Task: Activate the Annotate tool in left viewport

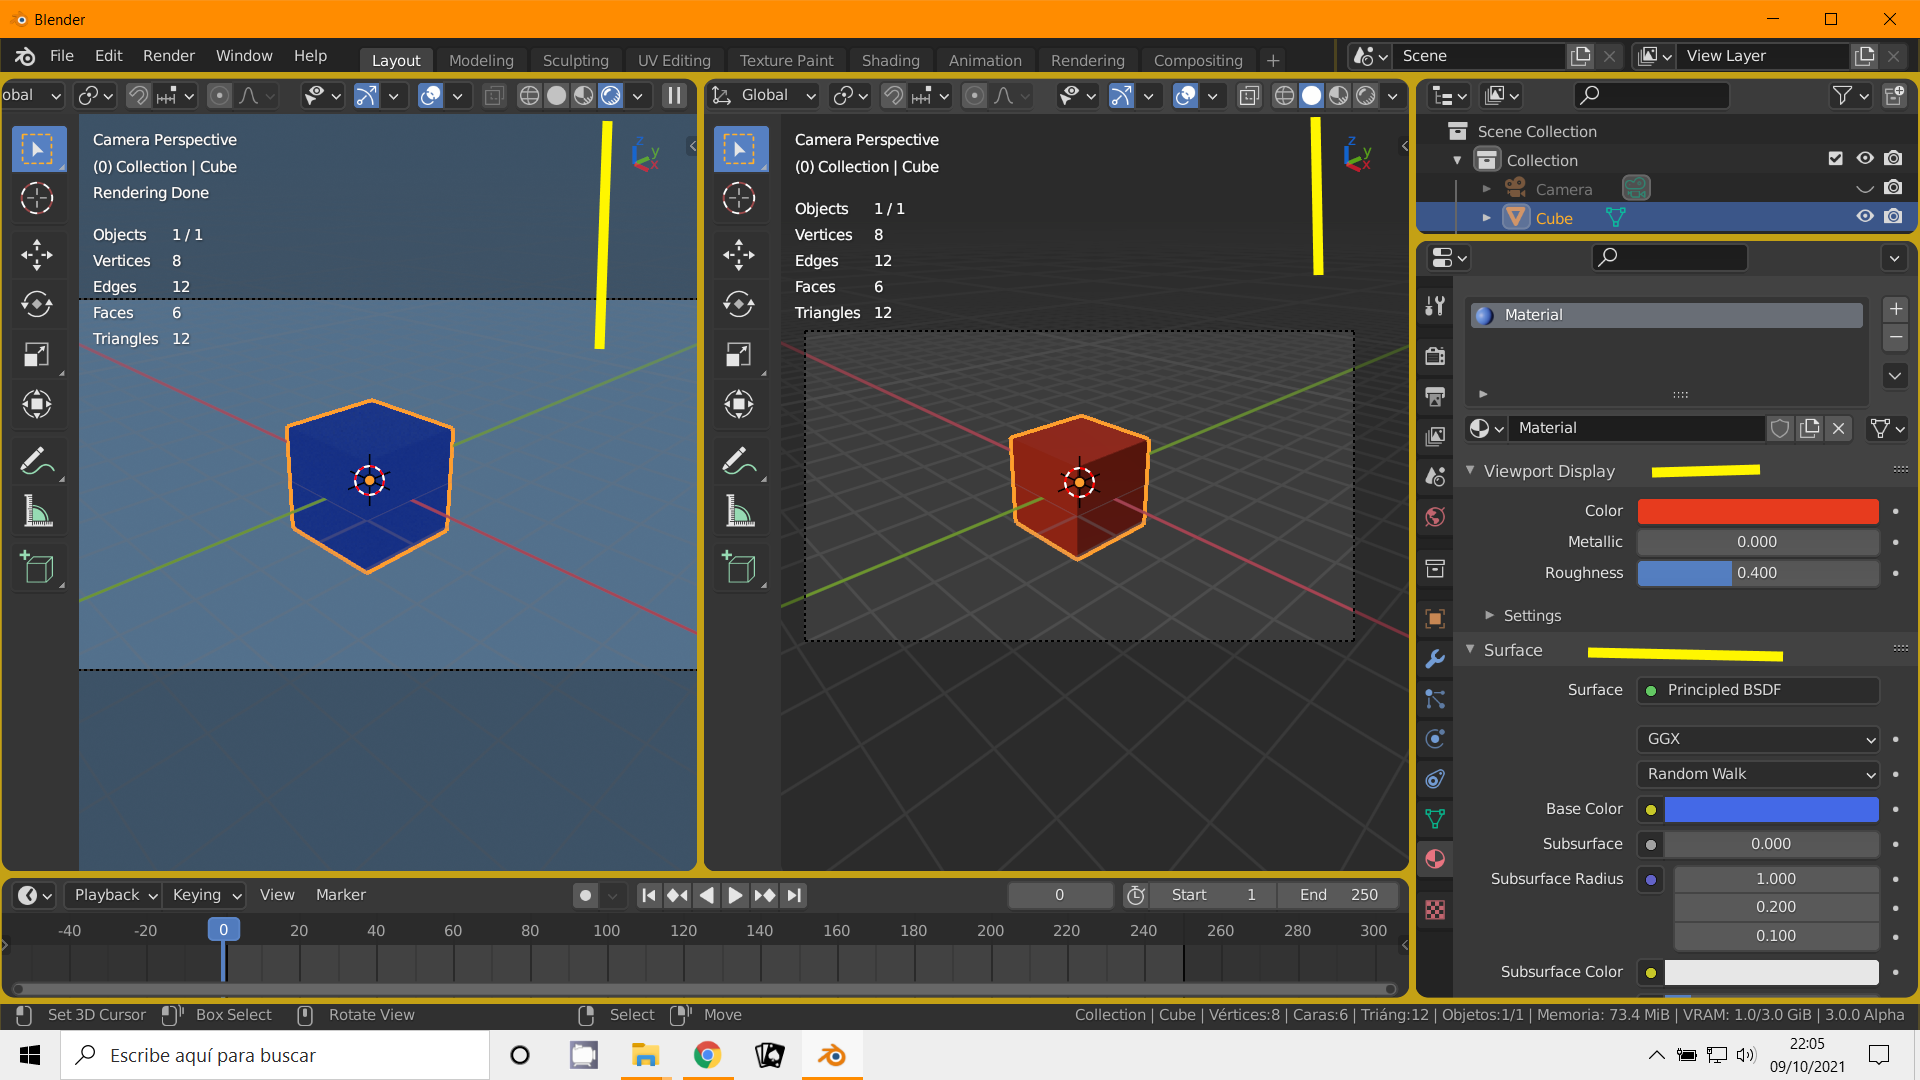Action: pyautogui.click(x=37, y=461)
